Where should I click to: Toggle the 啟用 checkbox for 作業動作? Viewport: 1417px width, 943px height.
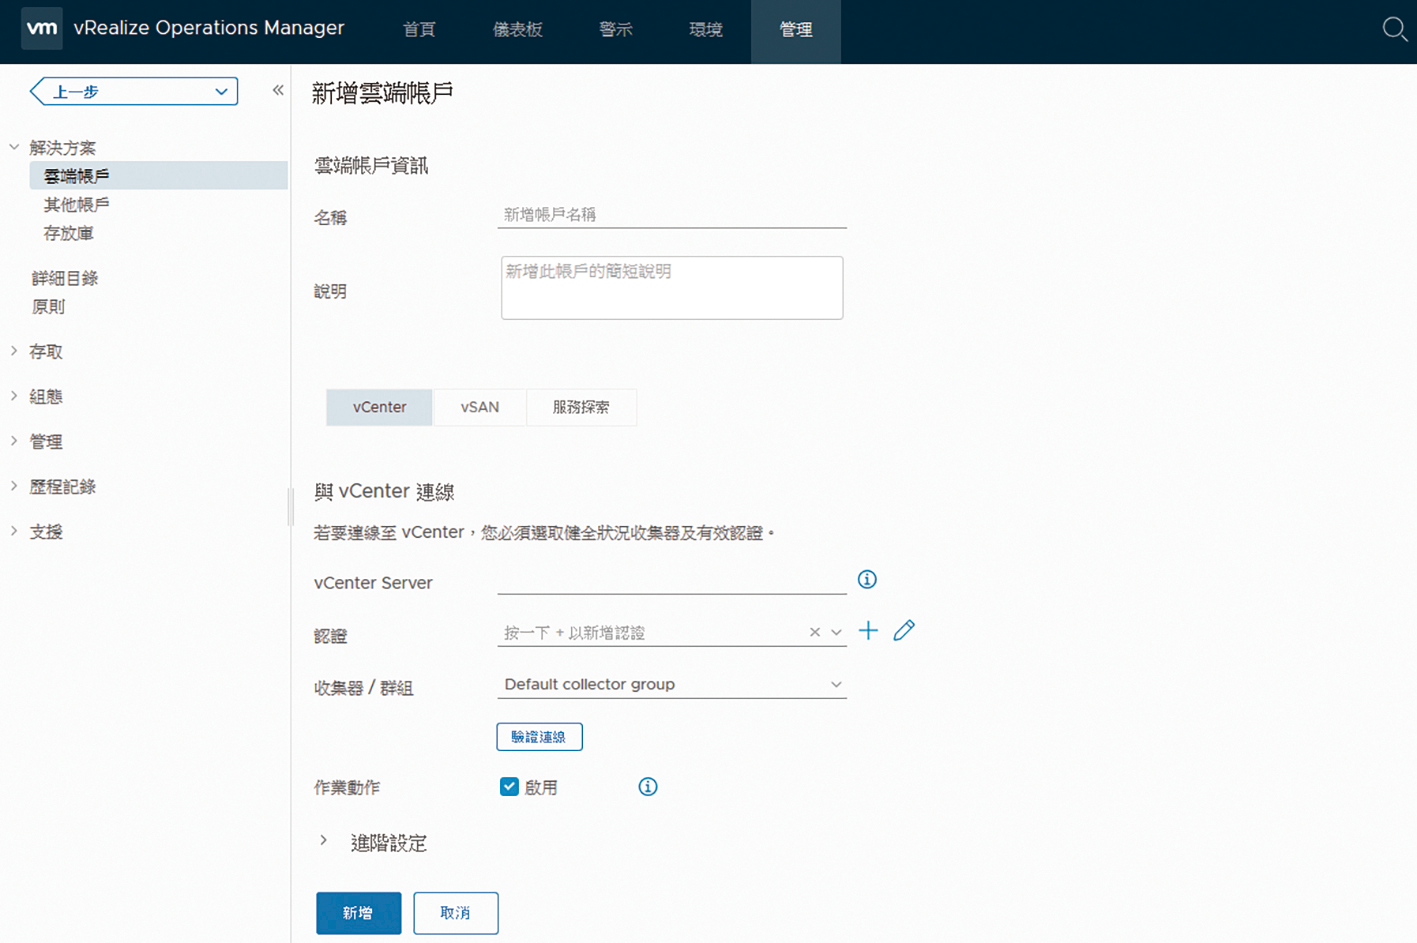pos(509,786)
